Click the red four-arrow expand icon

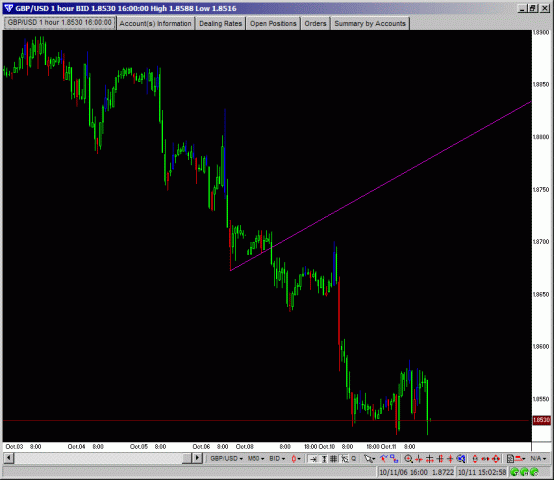coord(496,458)
